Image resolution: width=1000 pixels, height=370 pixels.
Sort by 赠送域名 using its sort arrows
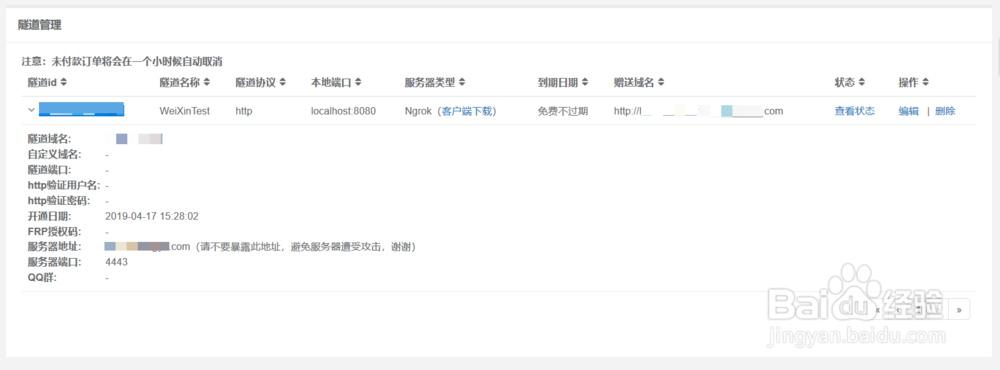[x=661, y=82]
